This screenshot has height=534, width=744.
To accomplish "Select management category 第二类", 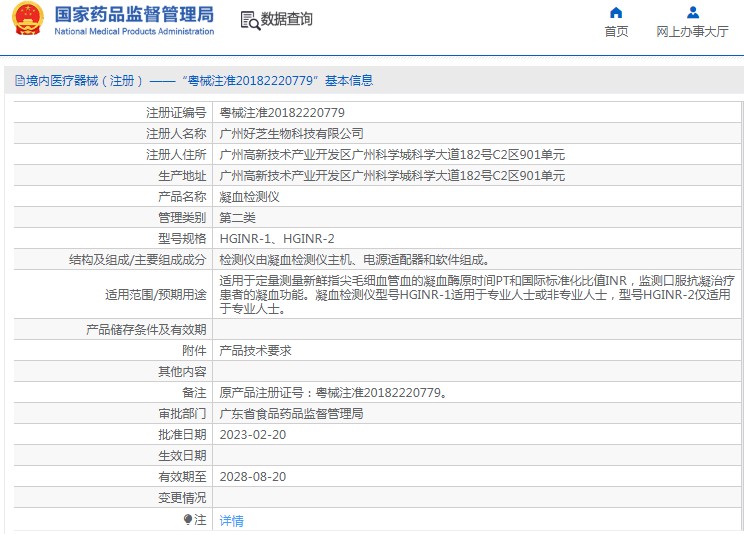I will tap(238, 217).
